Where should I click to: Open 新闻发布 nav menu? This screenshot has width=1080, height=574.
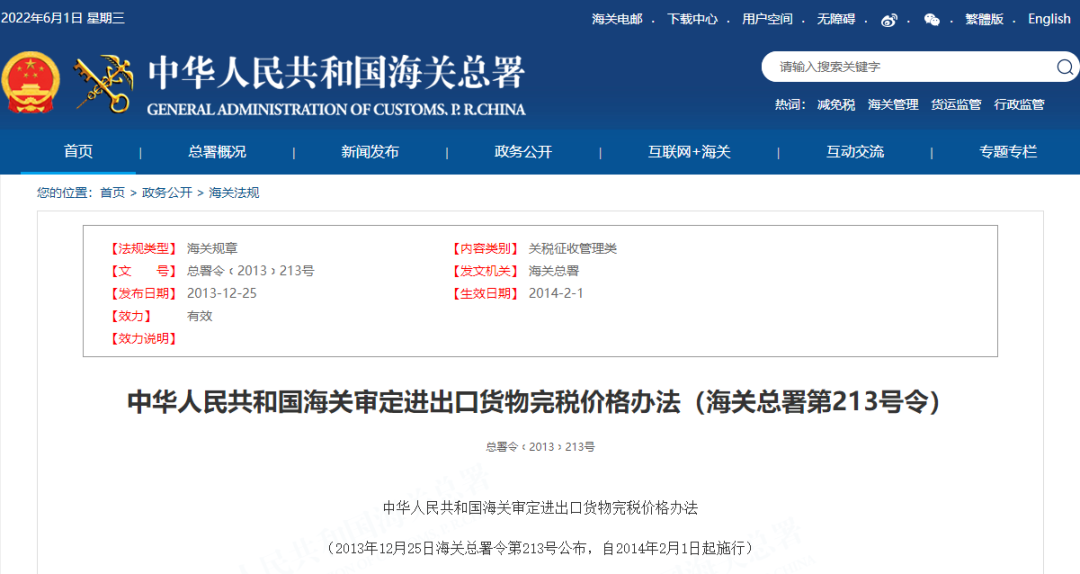(370, 152)
